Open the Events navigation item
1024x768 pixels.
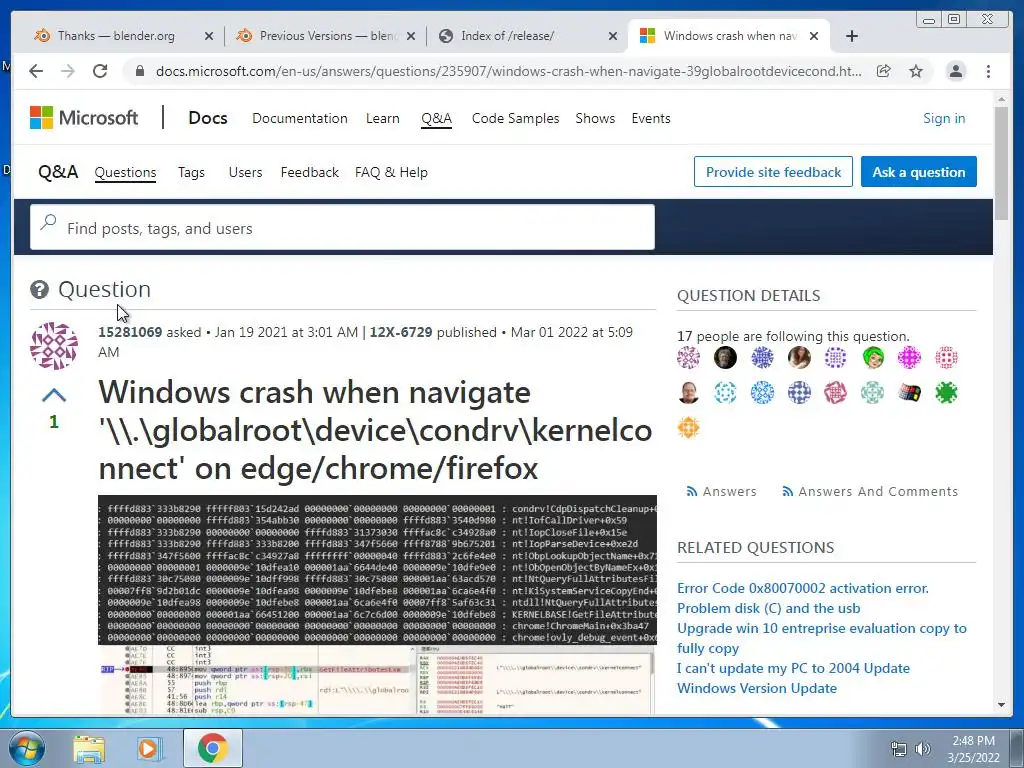[x=650, y=118]
